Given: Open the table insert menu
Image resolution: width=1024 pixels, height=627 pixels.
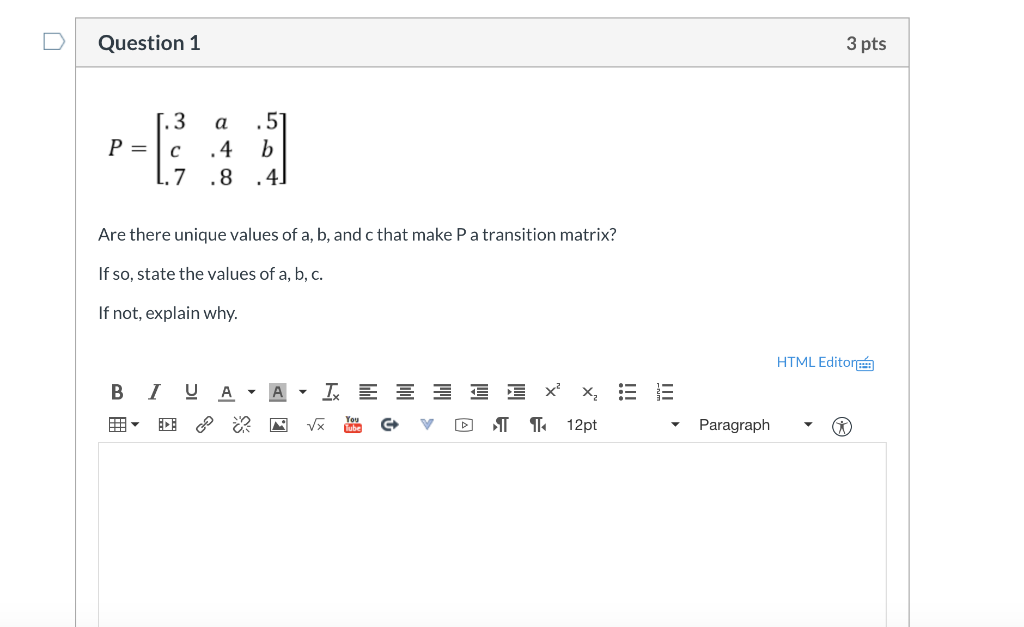Looking at the screenshot, I should [x=123, y=425].
